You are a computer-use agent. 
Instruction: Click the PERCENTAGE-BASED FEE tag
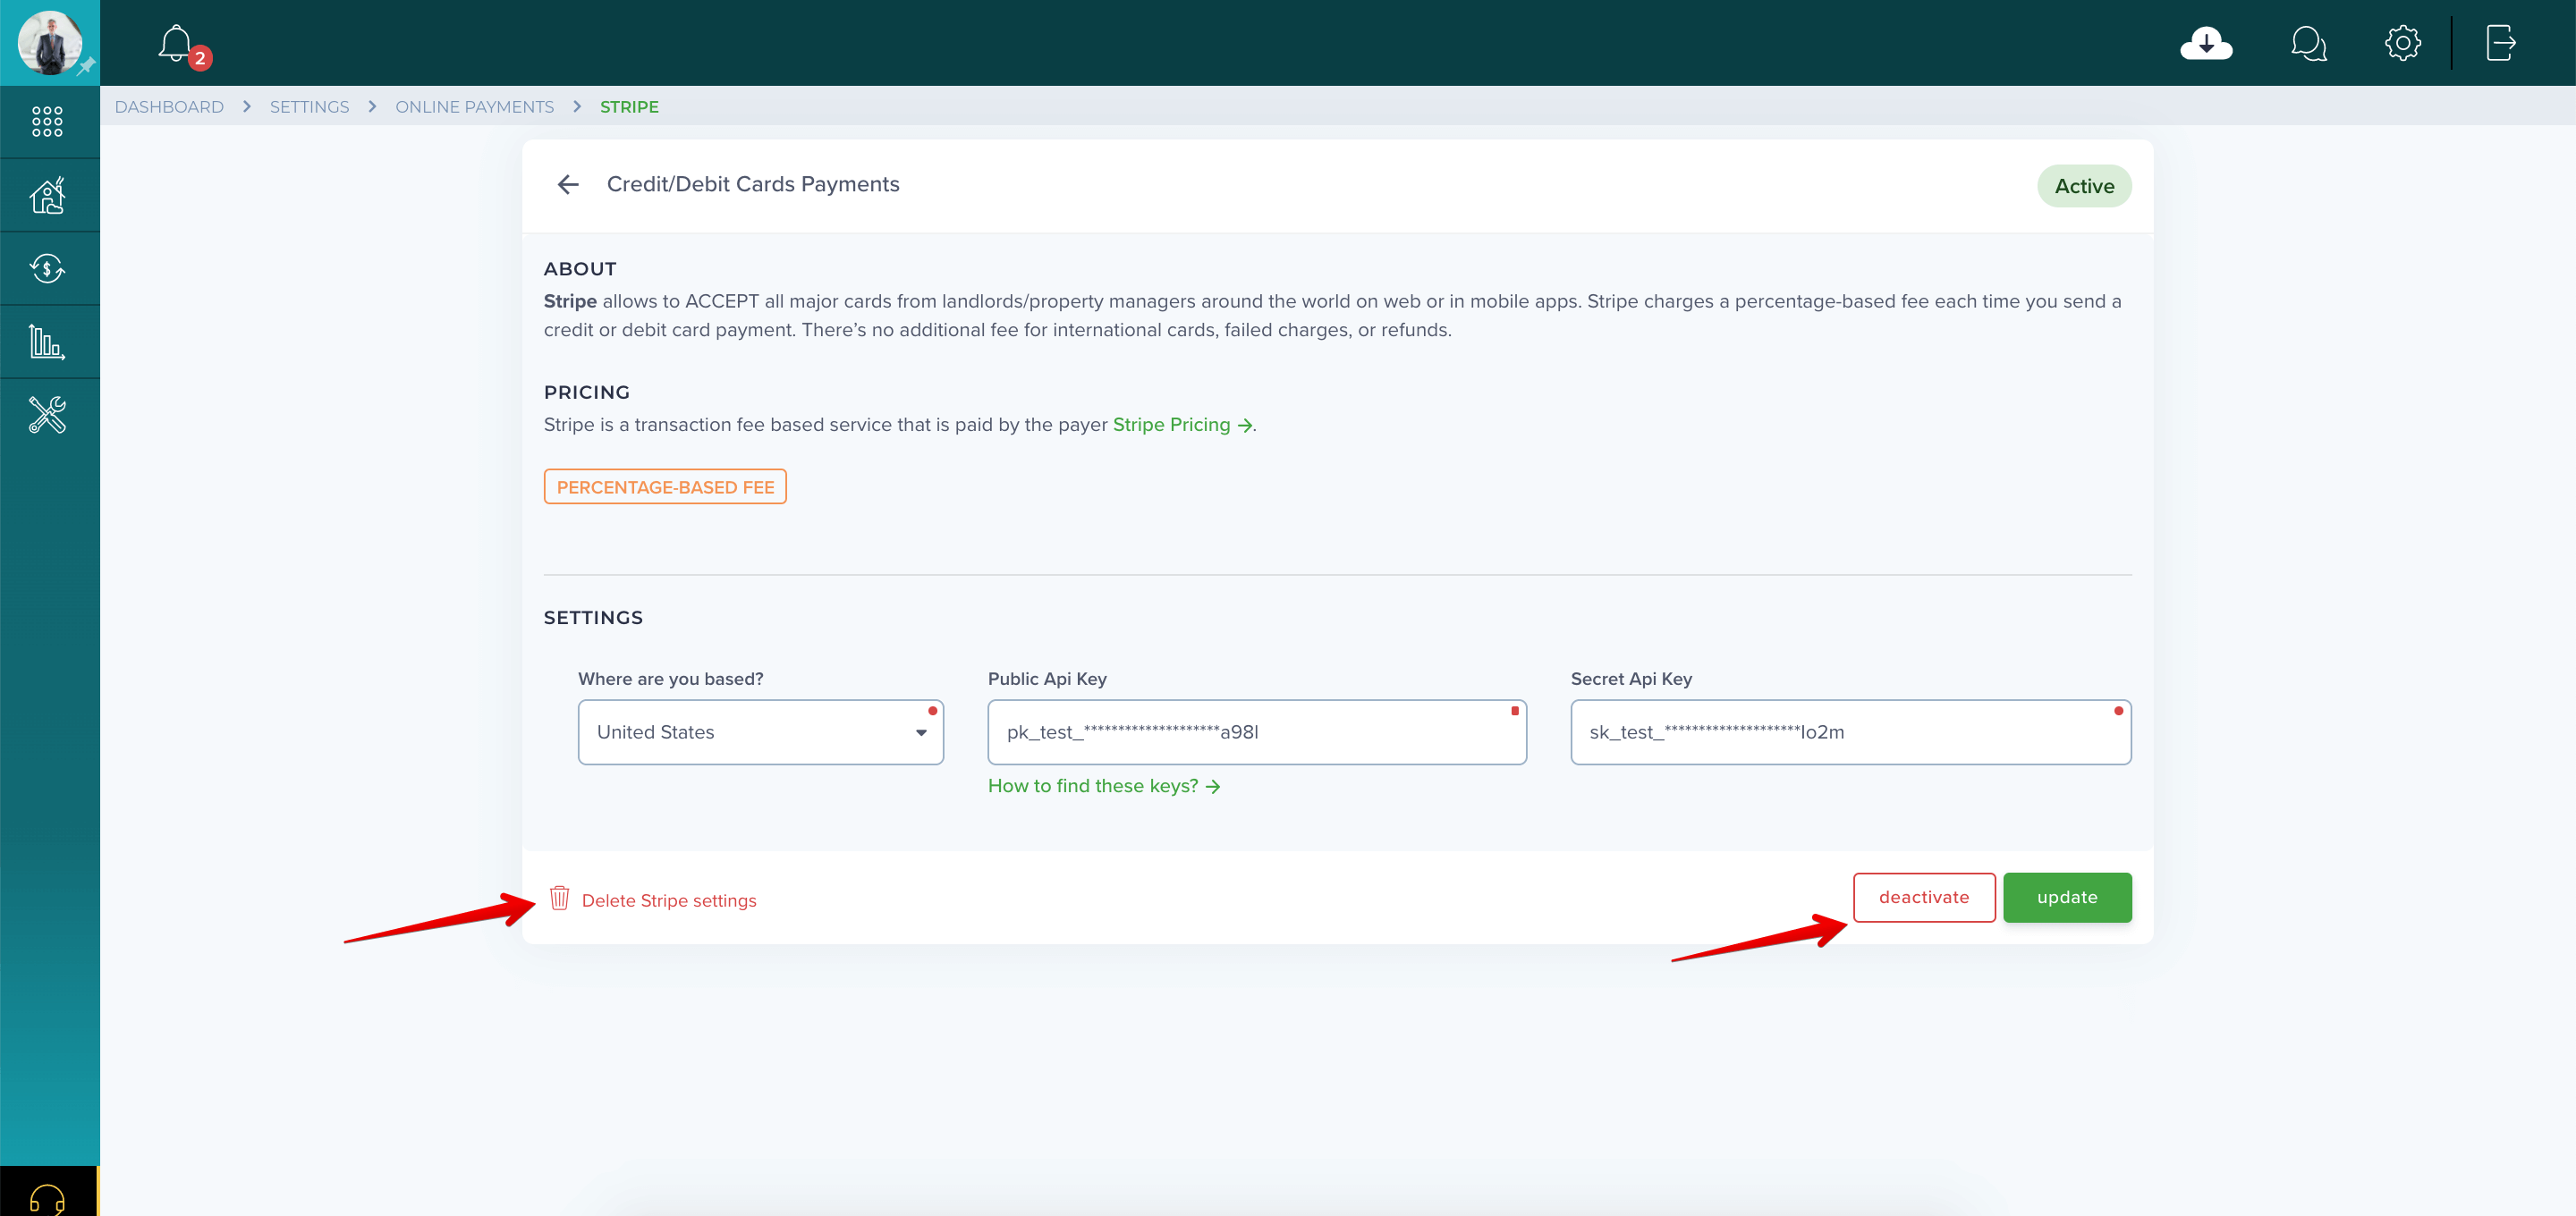tap(665, 487)
